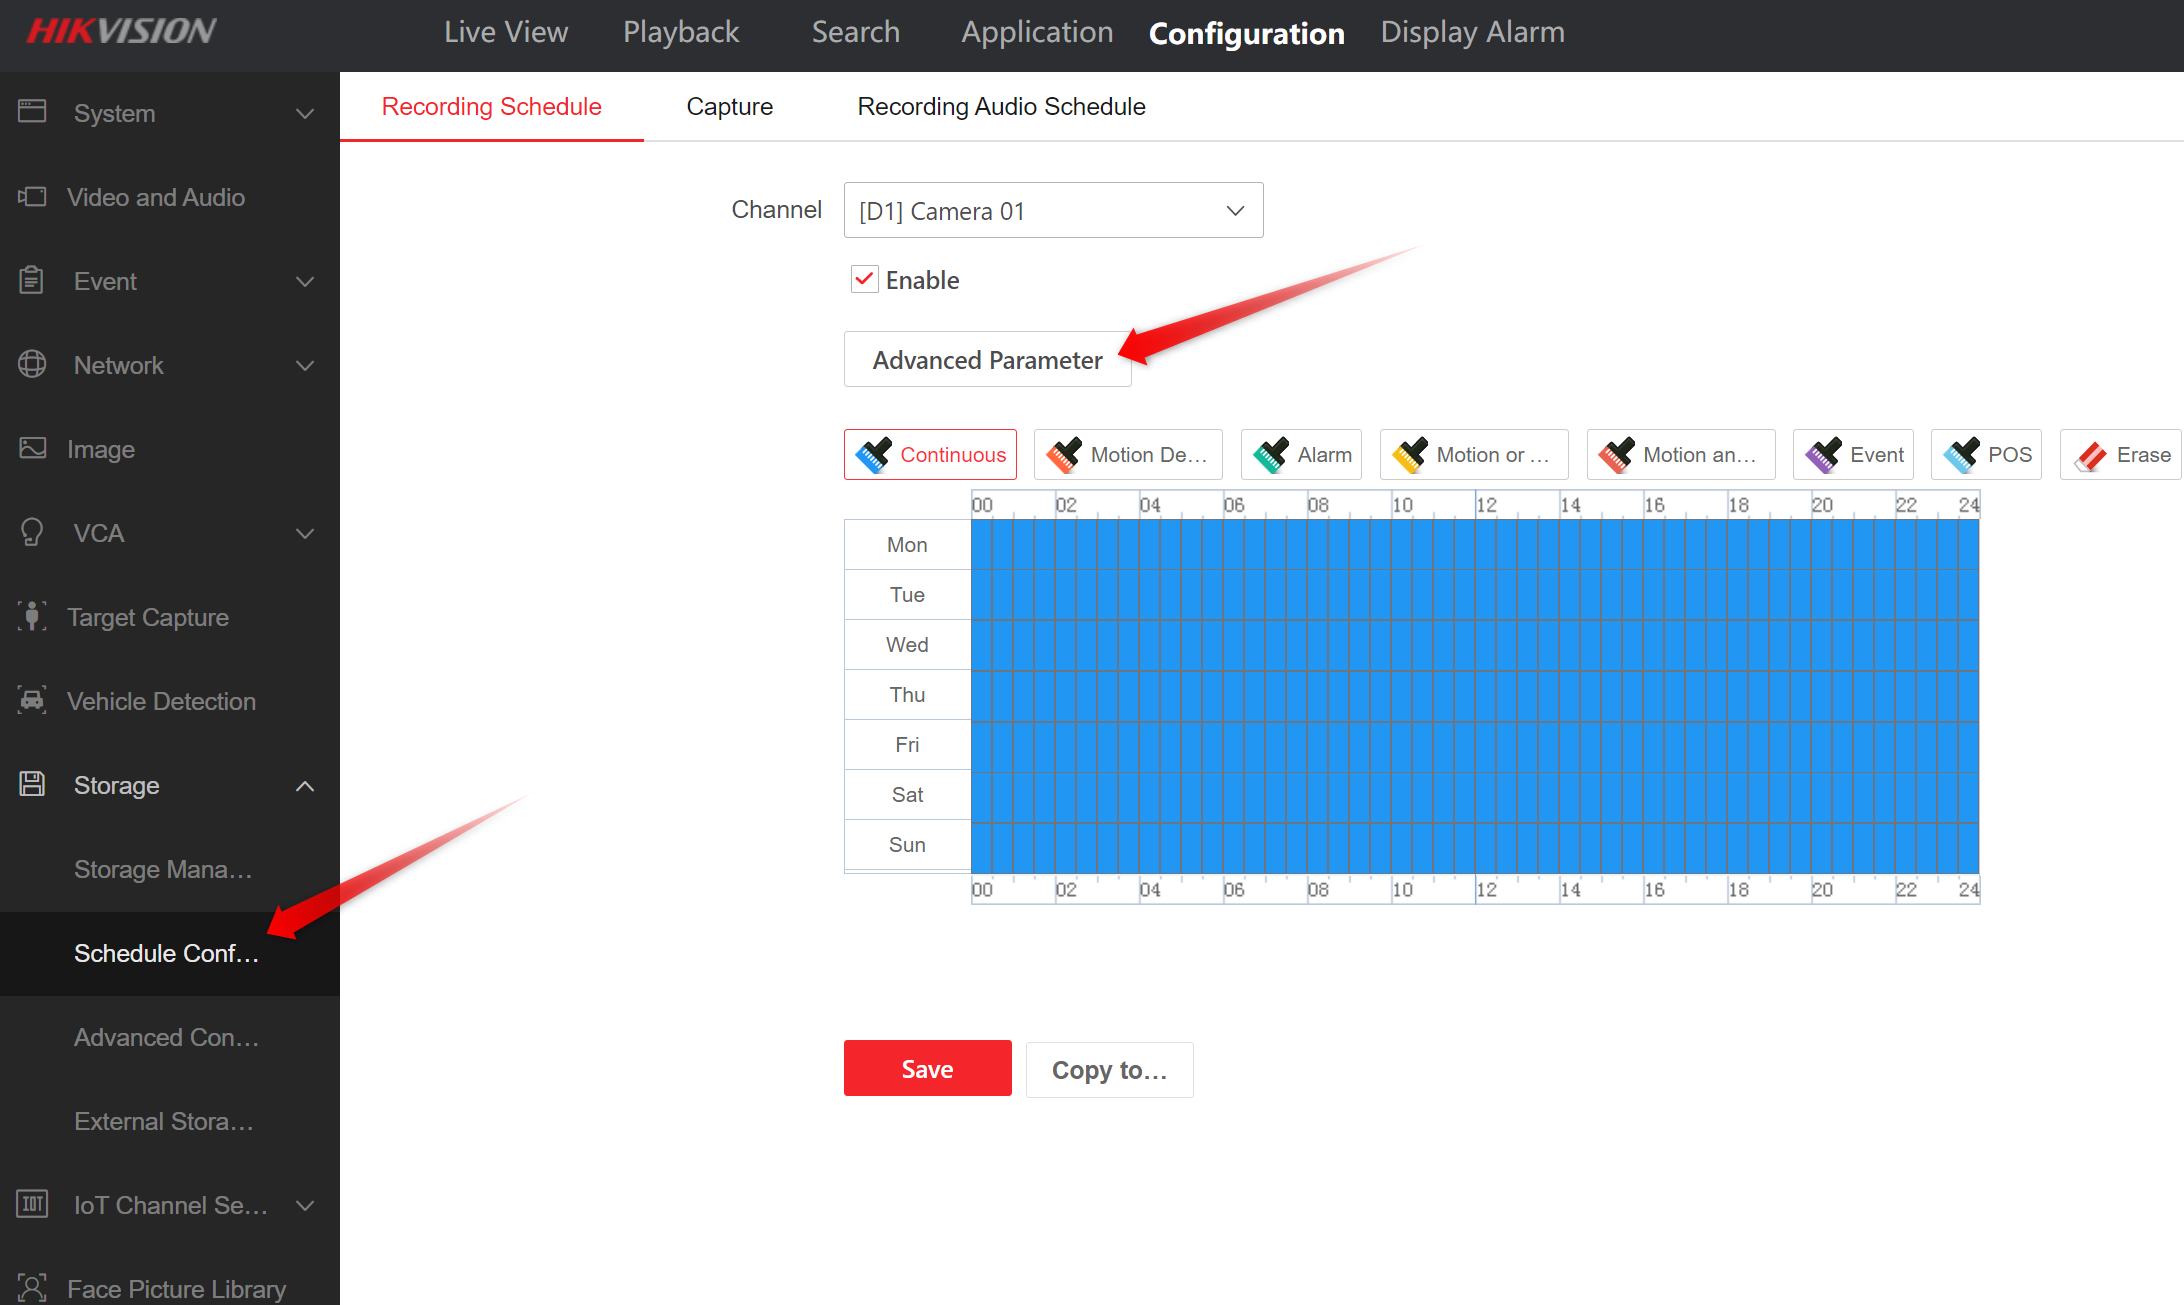Expand the Event menu chevron
2184x1305 pixels.
(x=305, y=282)
